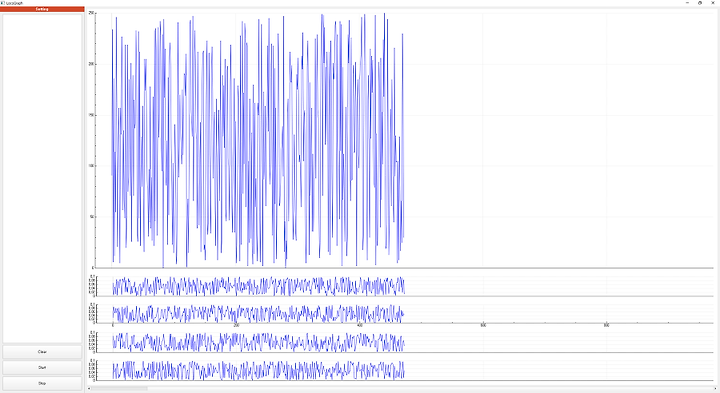The height and width of the screenshot is (393, 720).
Task: Click the bottom small waveform plot
Action: coord(404,370)
